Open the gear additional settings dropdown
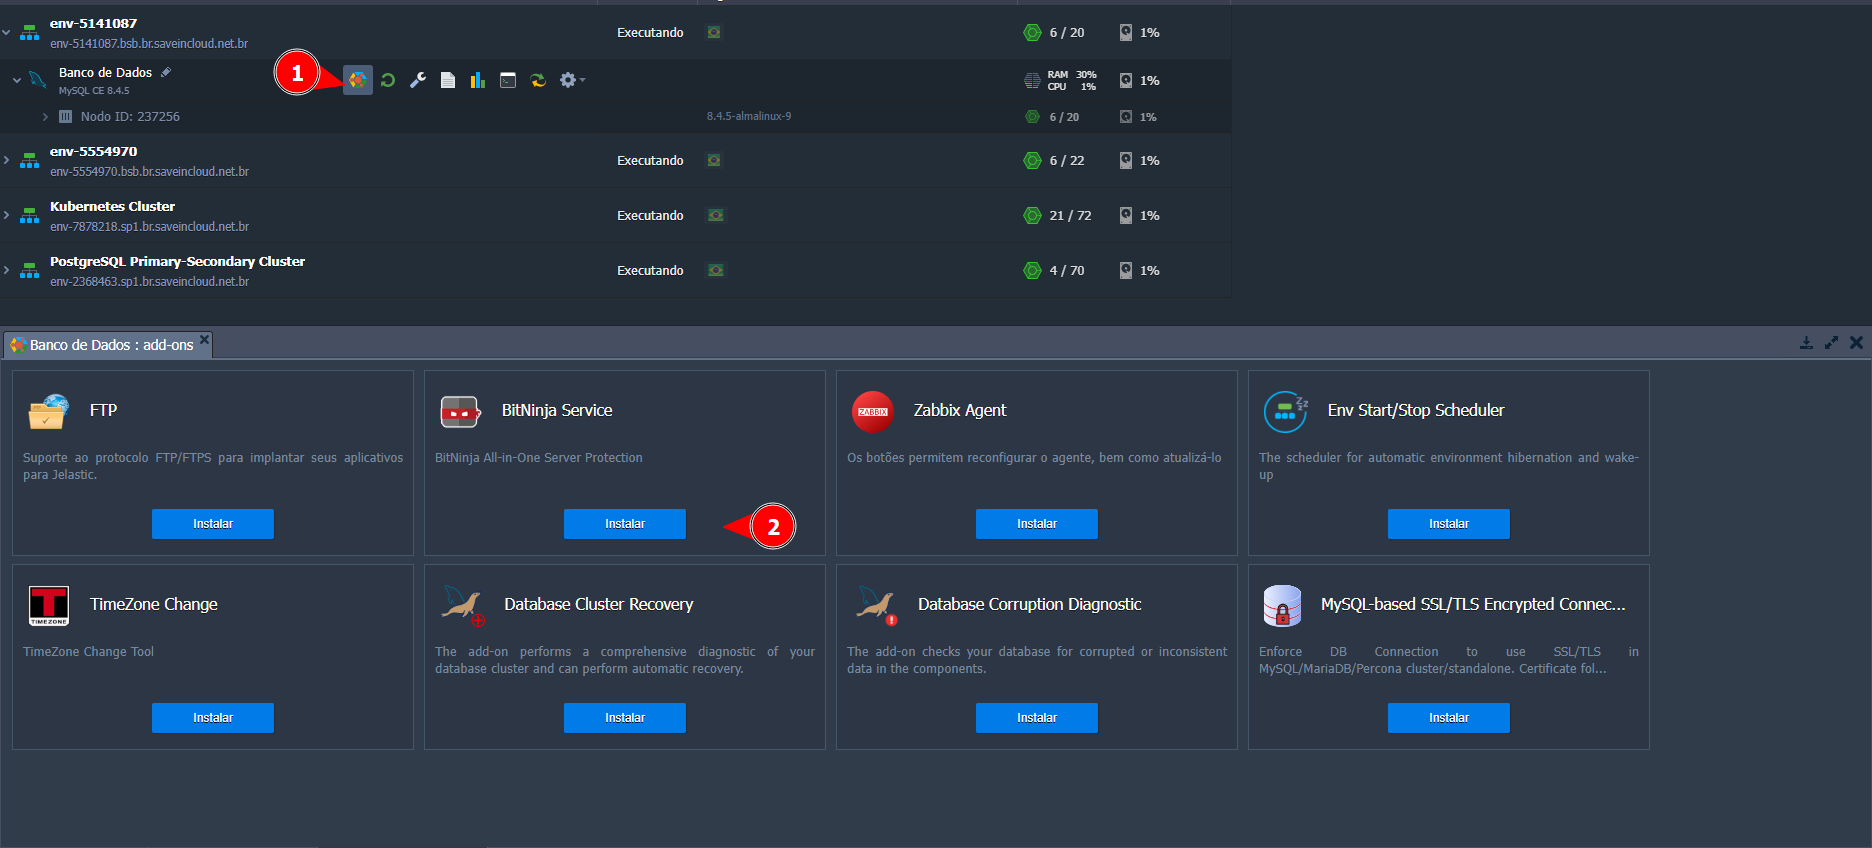 571,80
